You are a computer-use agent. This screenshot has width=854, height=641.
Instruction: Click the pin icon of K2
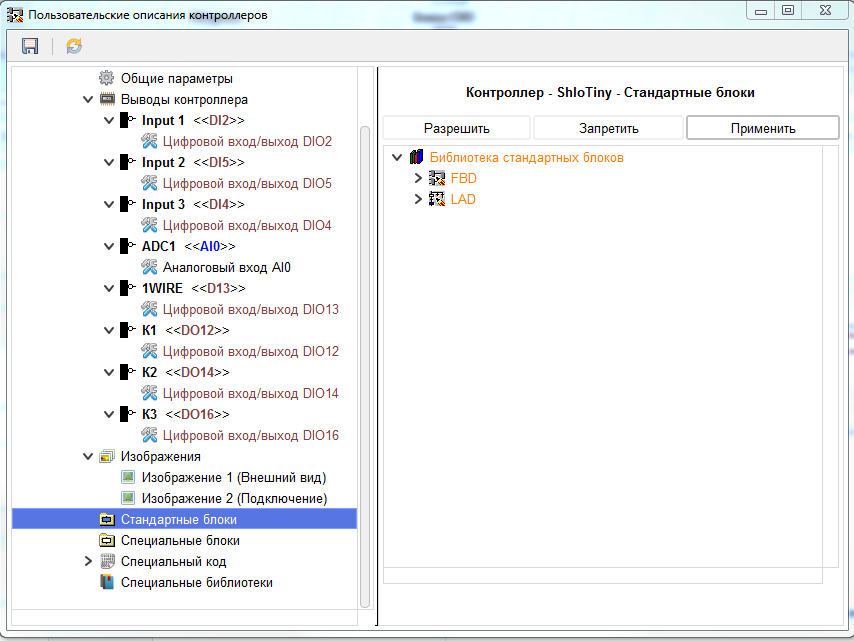point(128,371)
